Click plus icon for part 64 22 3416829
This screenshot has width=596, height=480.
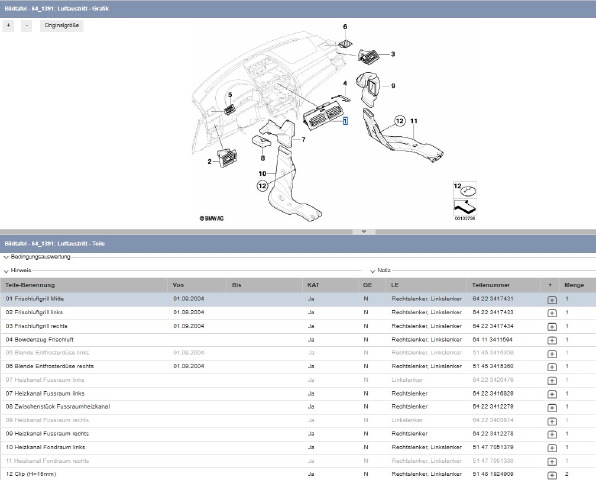[x=552, y=394]
